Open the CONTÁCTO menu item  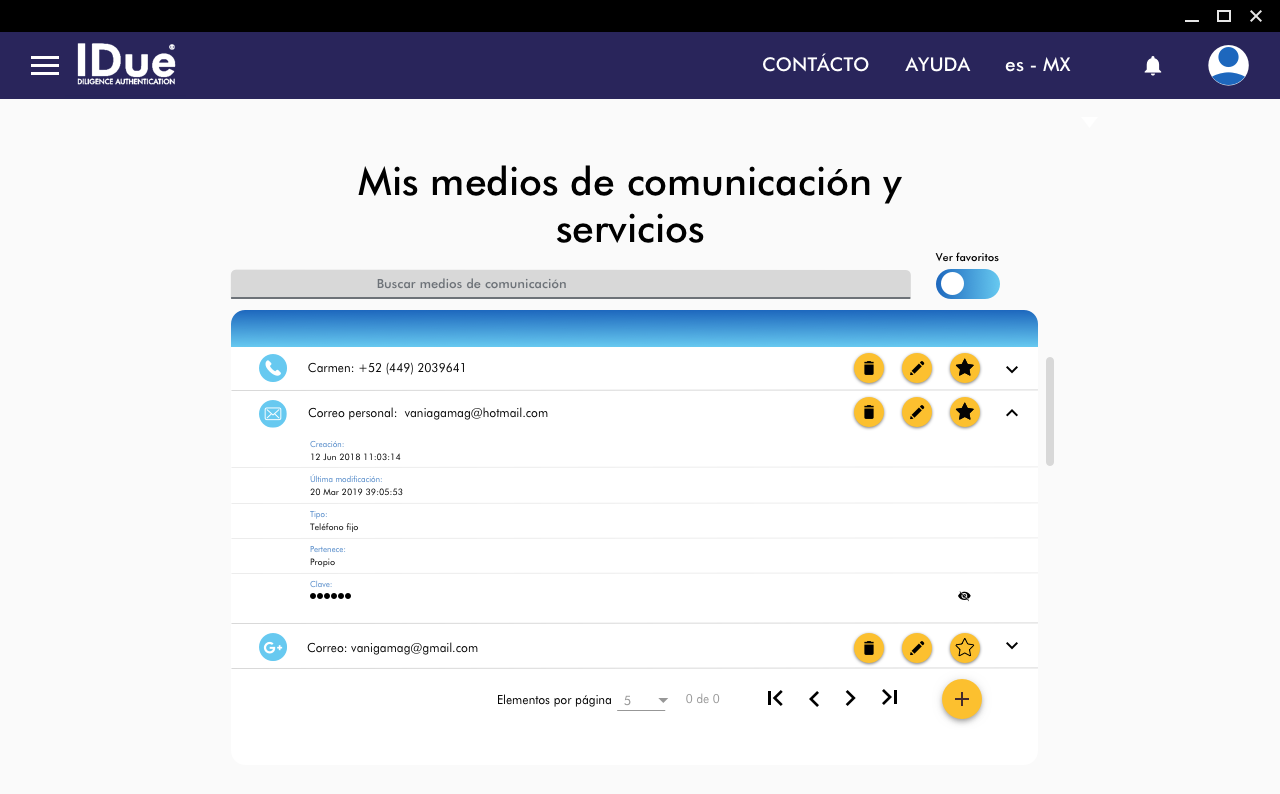815,65
